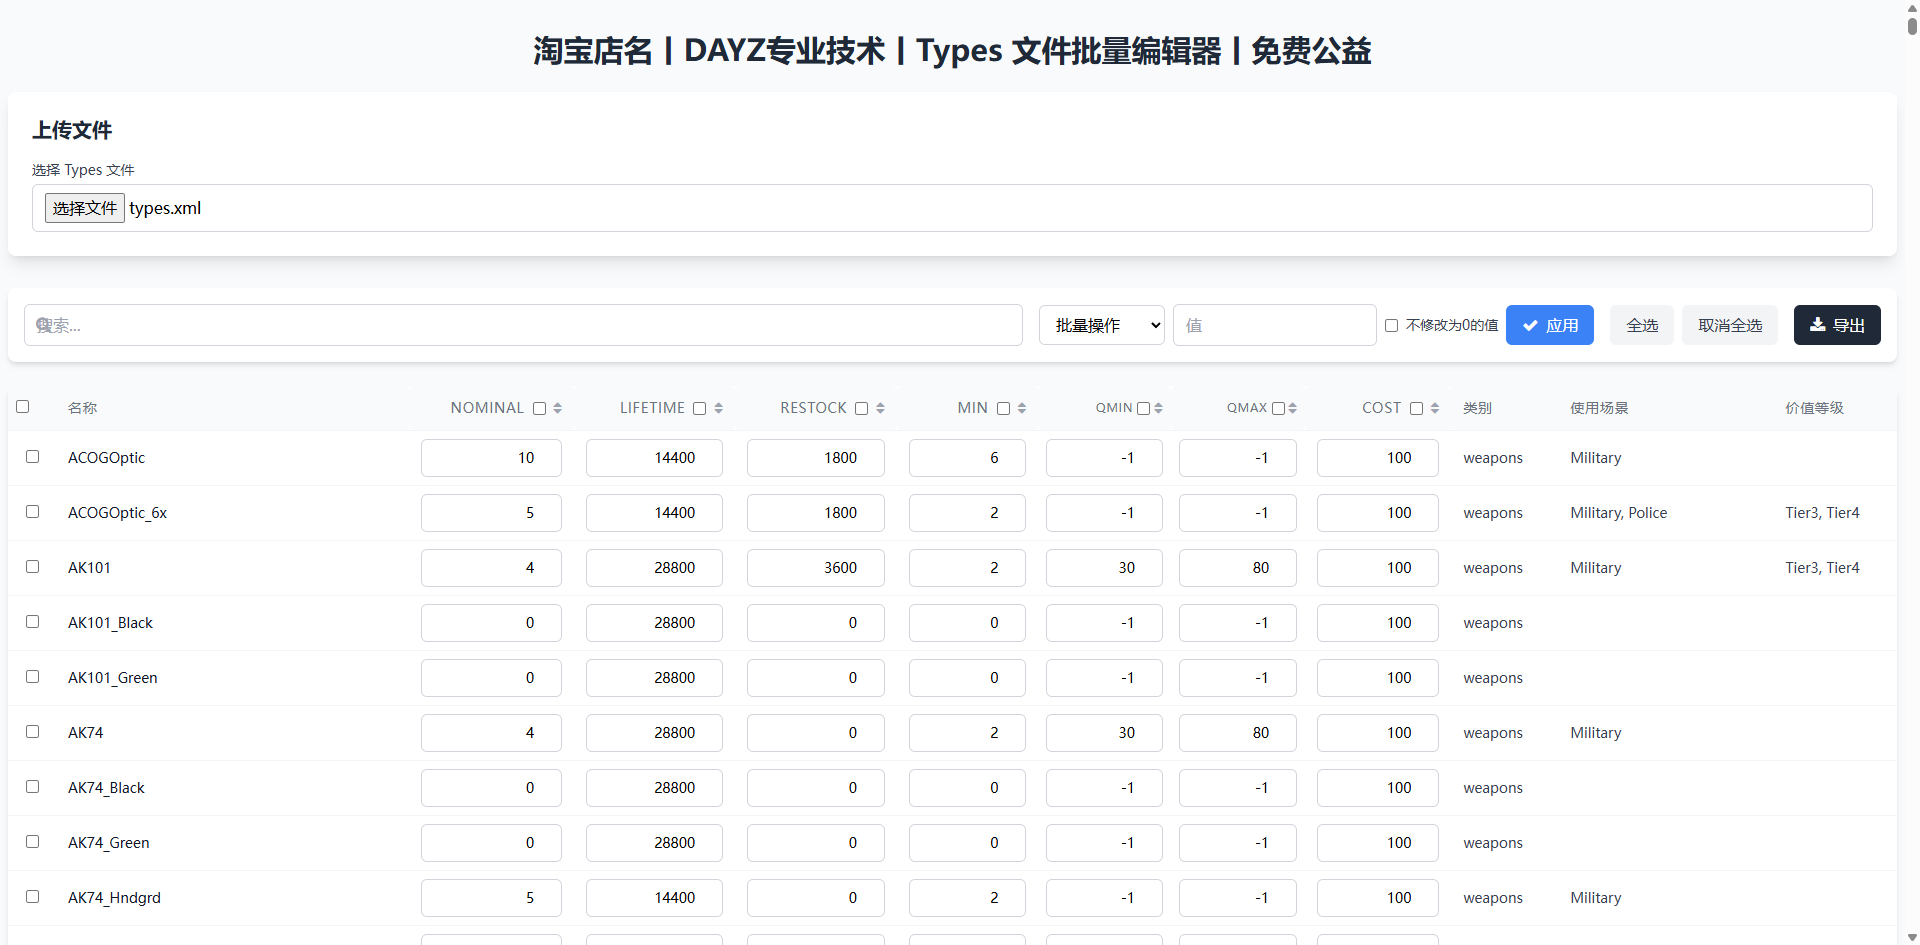Click the AK101_Green item name
This screenshot has height=945, width=1920.
point(113,678)
